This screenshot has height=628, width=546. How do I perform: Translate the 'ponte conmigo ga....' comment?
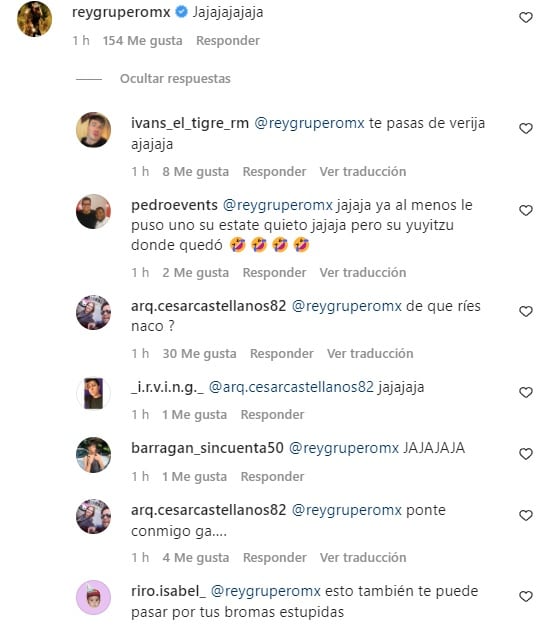[363, 558]
